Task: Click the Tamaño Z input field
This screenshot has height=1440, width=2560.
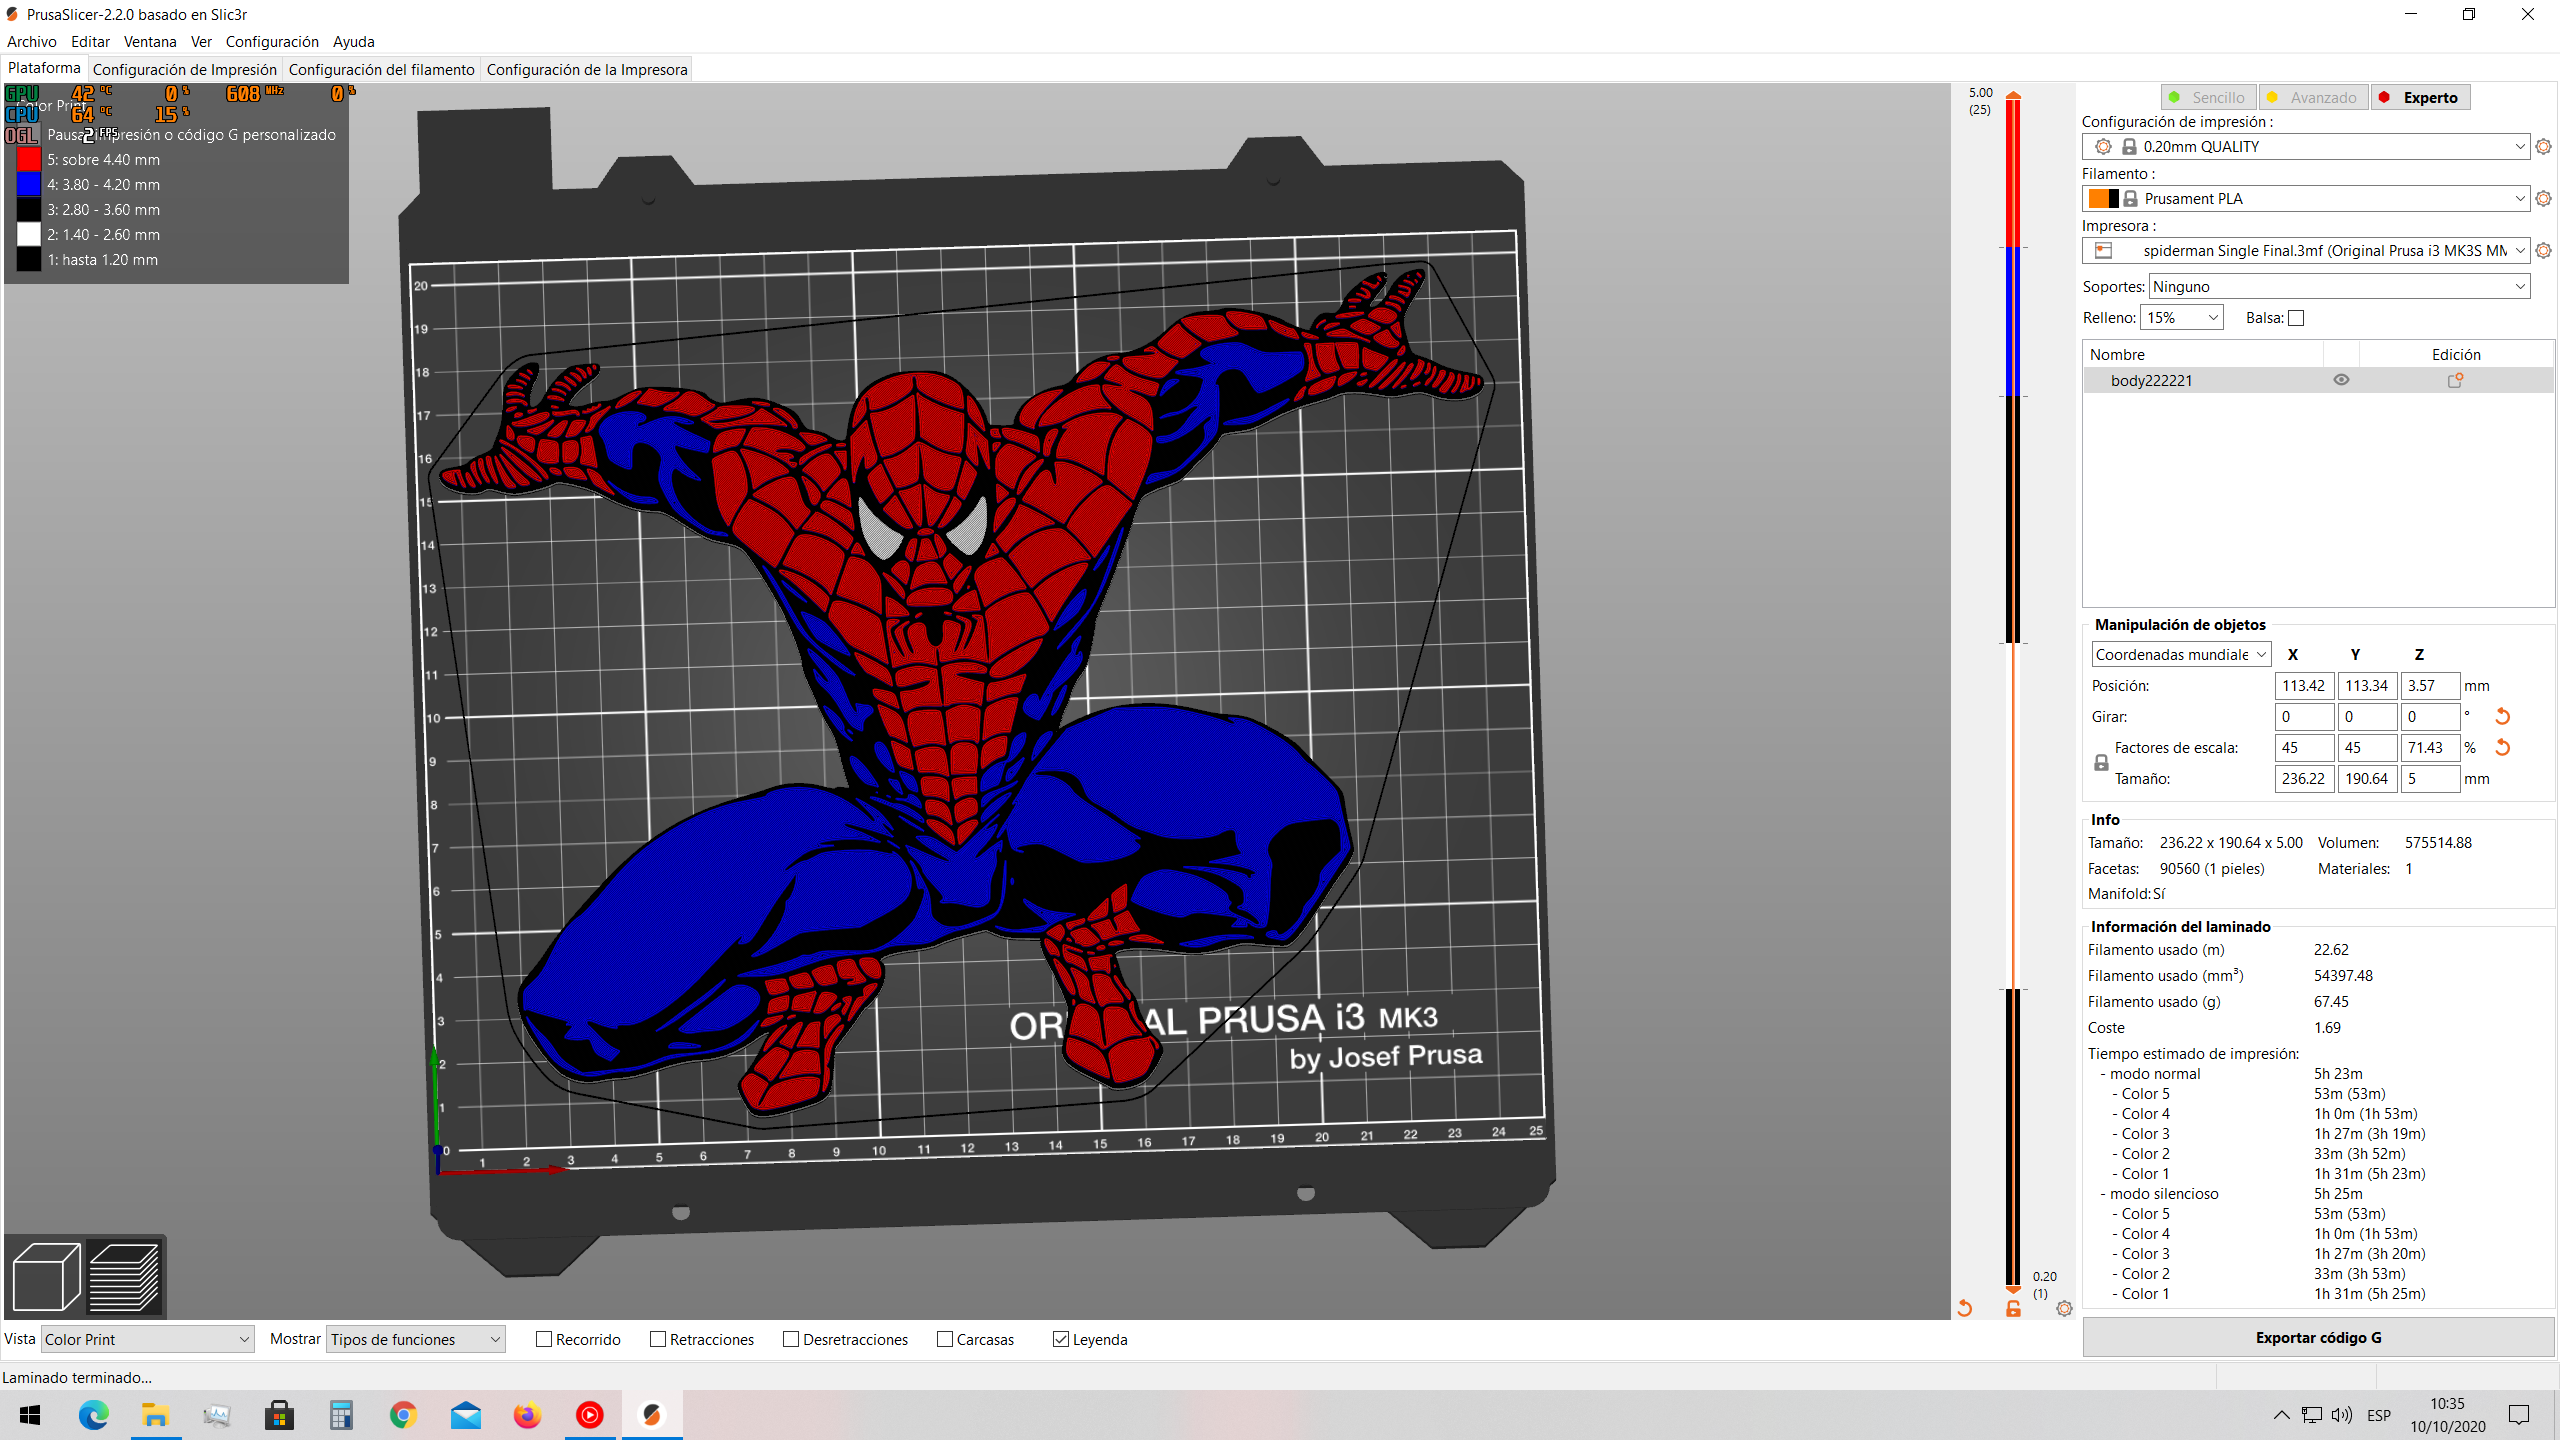Action: (x=2430, y=779)
